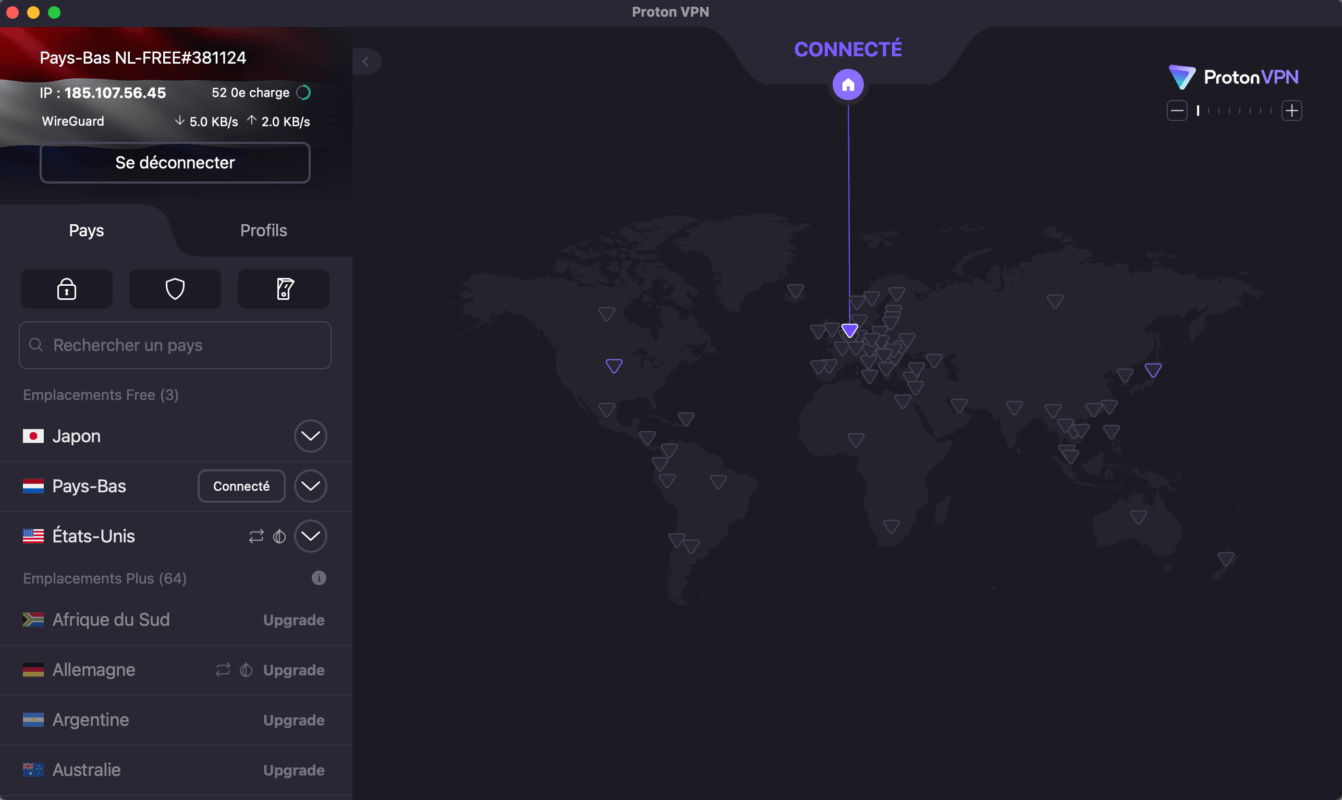Toggle Secure Core lock icon button

(x=67, y=289)
